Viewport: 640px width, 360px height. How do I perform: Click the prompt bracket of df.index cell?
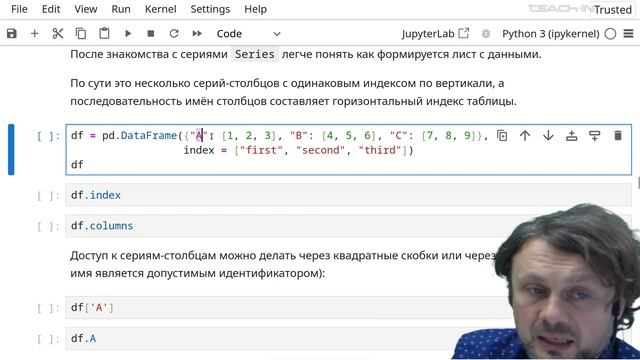pos(49,196)
